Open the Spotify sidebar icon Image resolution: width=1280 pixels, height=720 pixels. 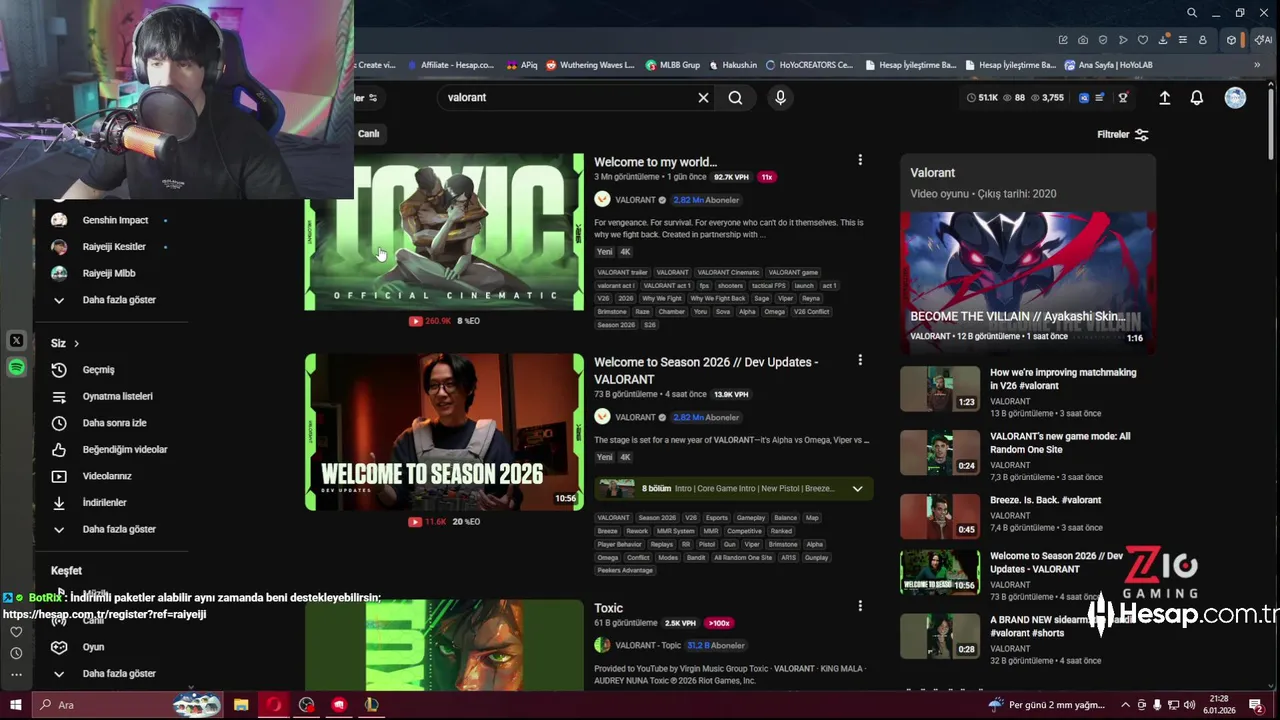[x=16, y=368]
